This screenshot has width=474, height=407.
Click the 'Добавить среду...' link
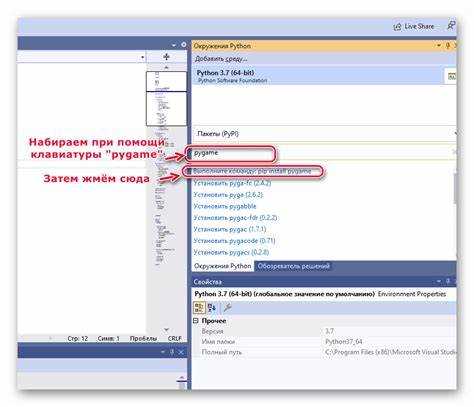pos(221,59)
